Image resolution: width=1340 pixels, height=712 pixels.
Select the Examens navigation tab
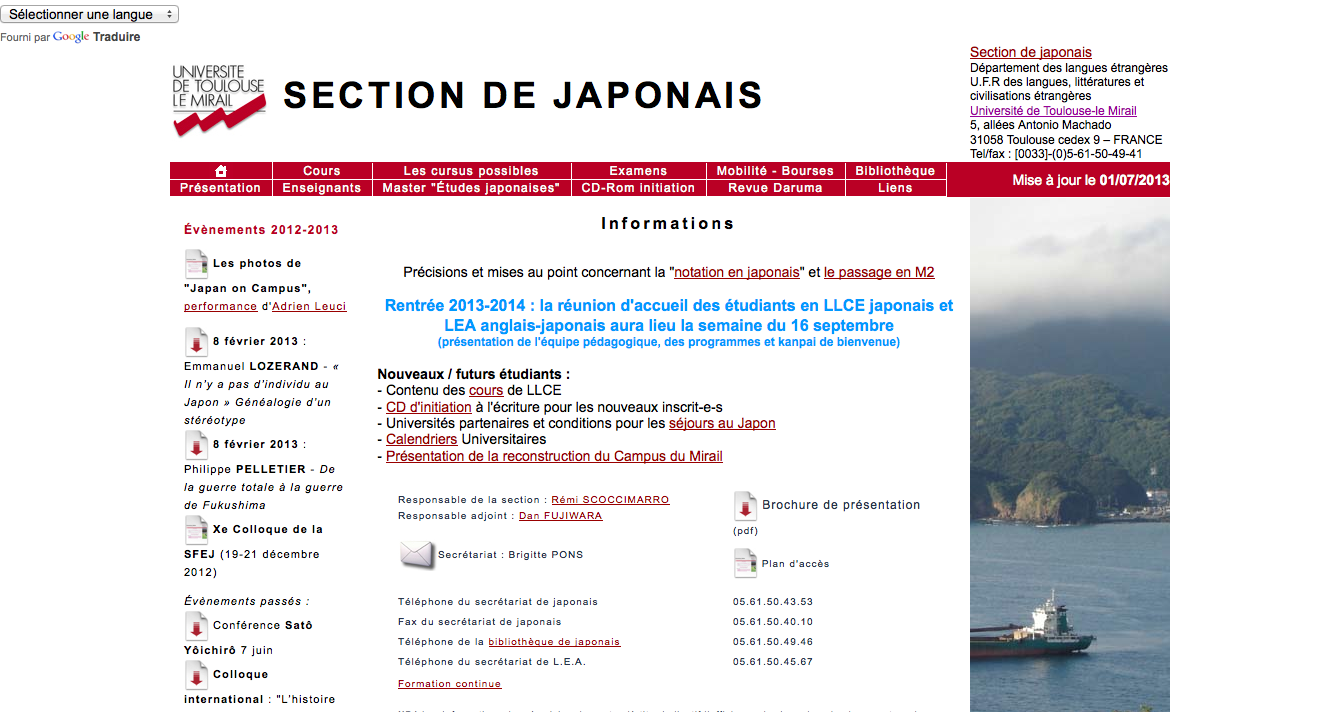[x=638, y=171]
